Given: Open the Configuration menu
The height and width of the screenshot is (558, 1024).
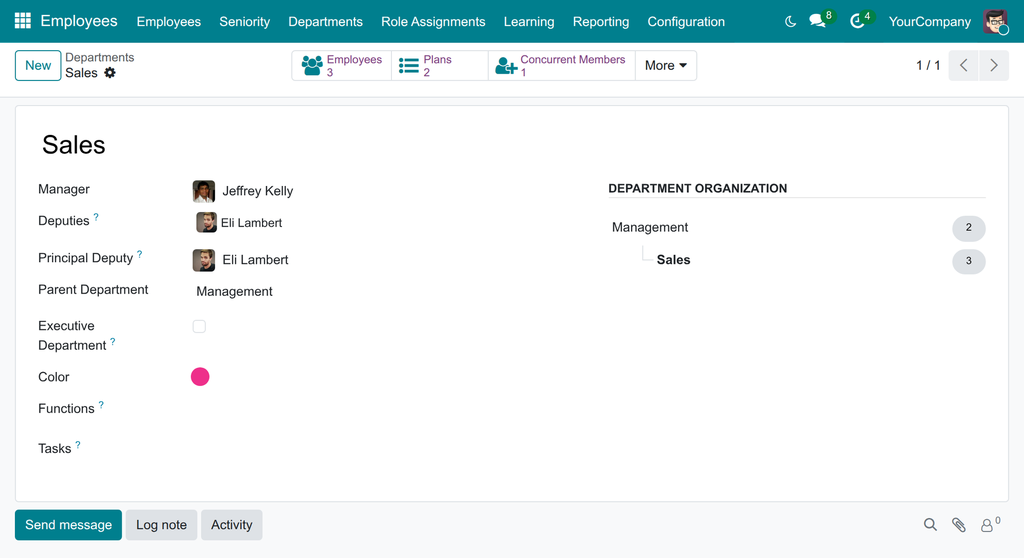Looking at the screenshot, I should click(x=686, y=22).
